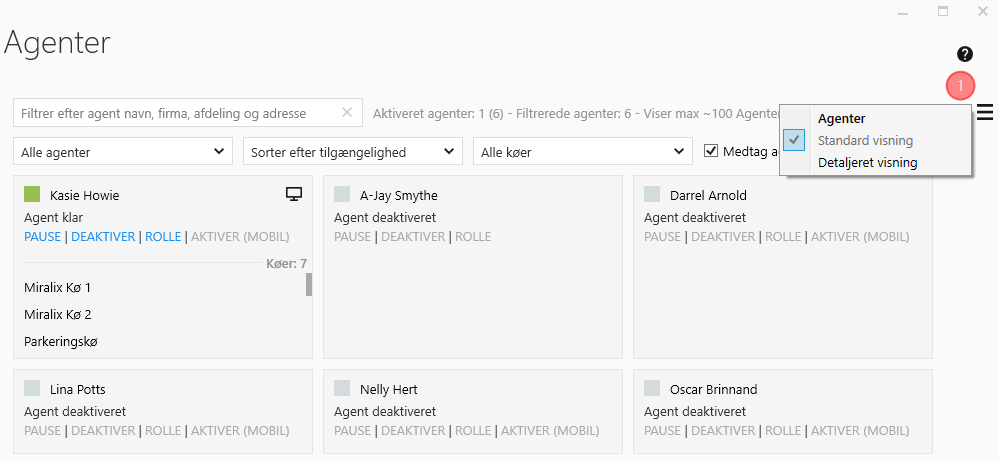The height and width of the screenshot is (461, 999).
Task: Click DEAKTIVER link for Kasie Howie
Action: pos(104,237)
